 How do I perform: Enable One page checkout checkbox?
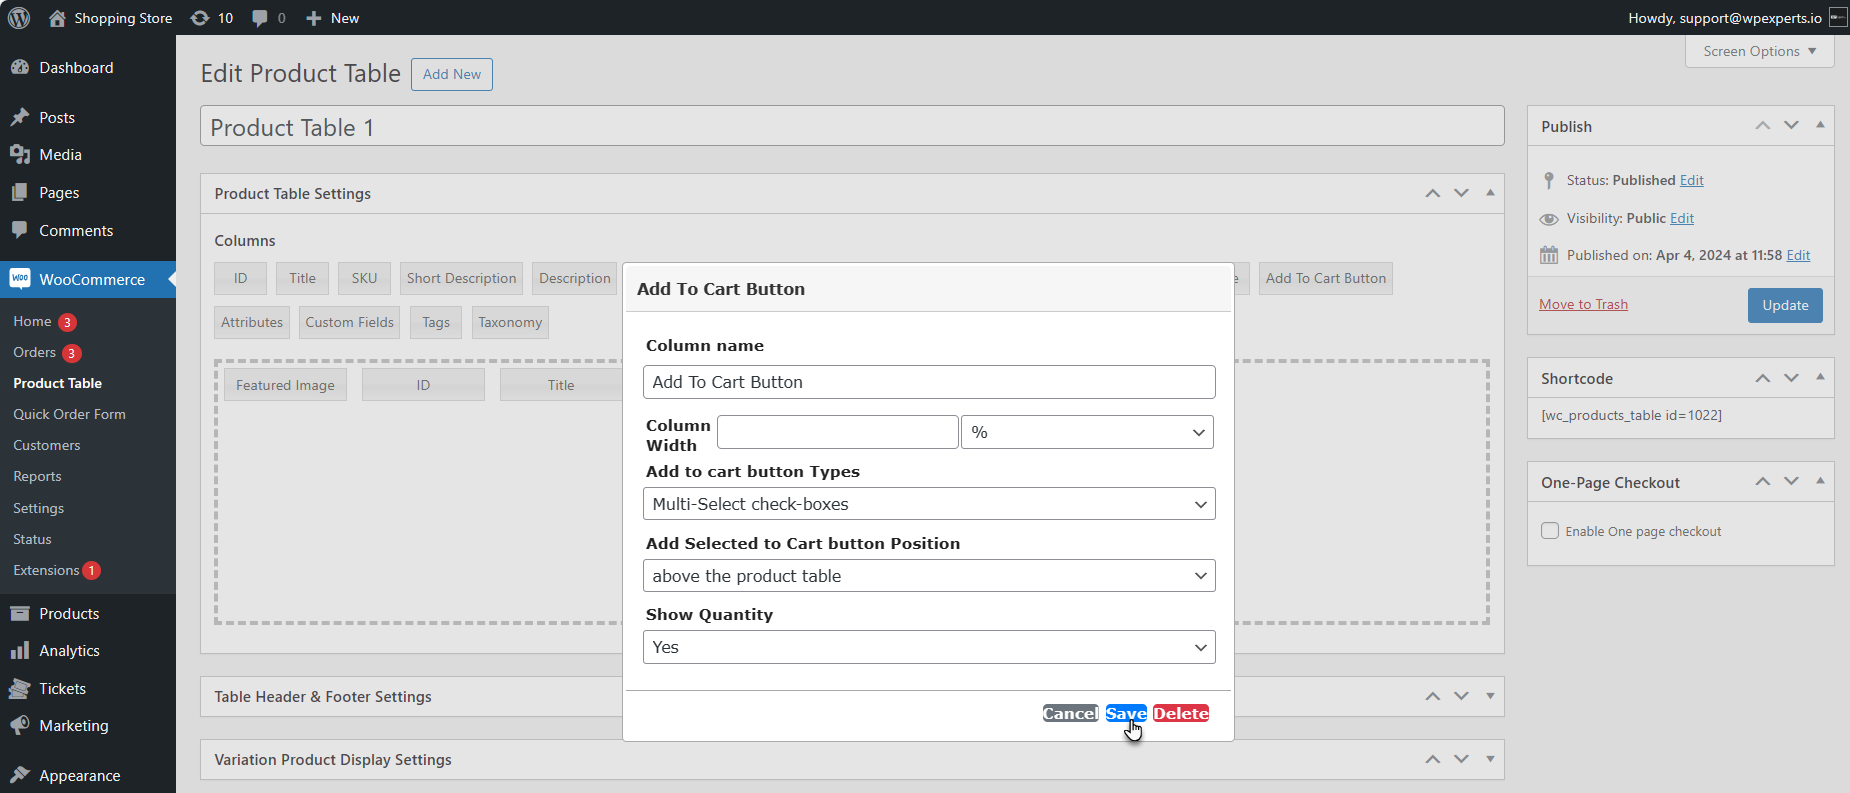point(1550,531)
